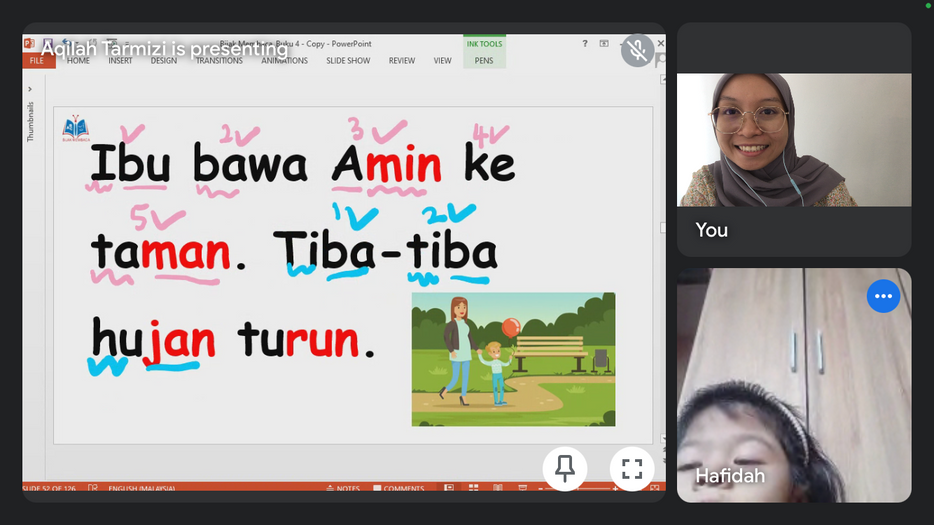Click the INK TOOLS contextual header
Screen dimensions: 934x525
pos(484,44)
